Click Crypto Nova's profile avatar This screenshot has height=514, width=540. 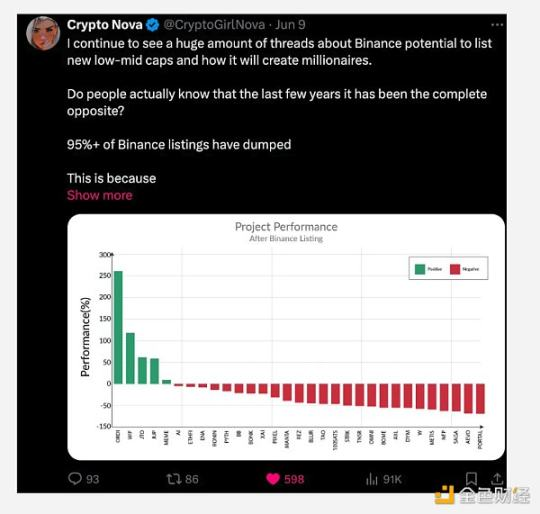tap(43, 33)
